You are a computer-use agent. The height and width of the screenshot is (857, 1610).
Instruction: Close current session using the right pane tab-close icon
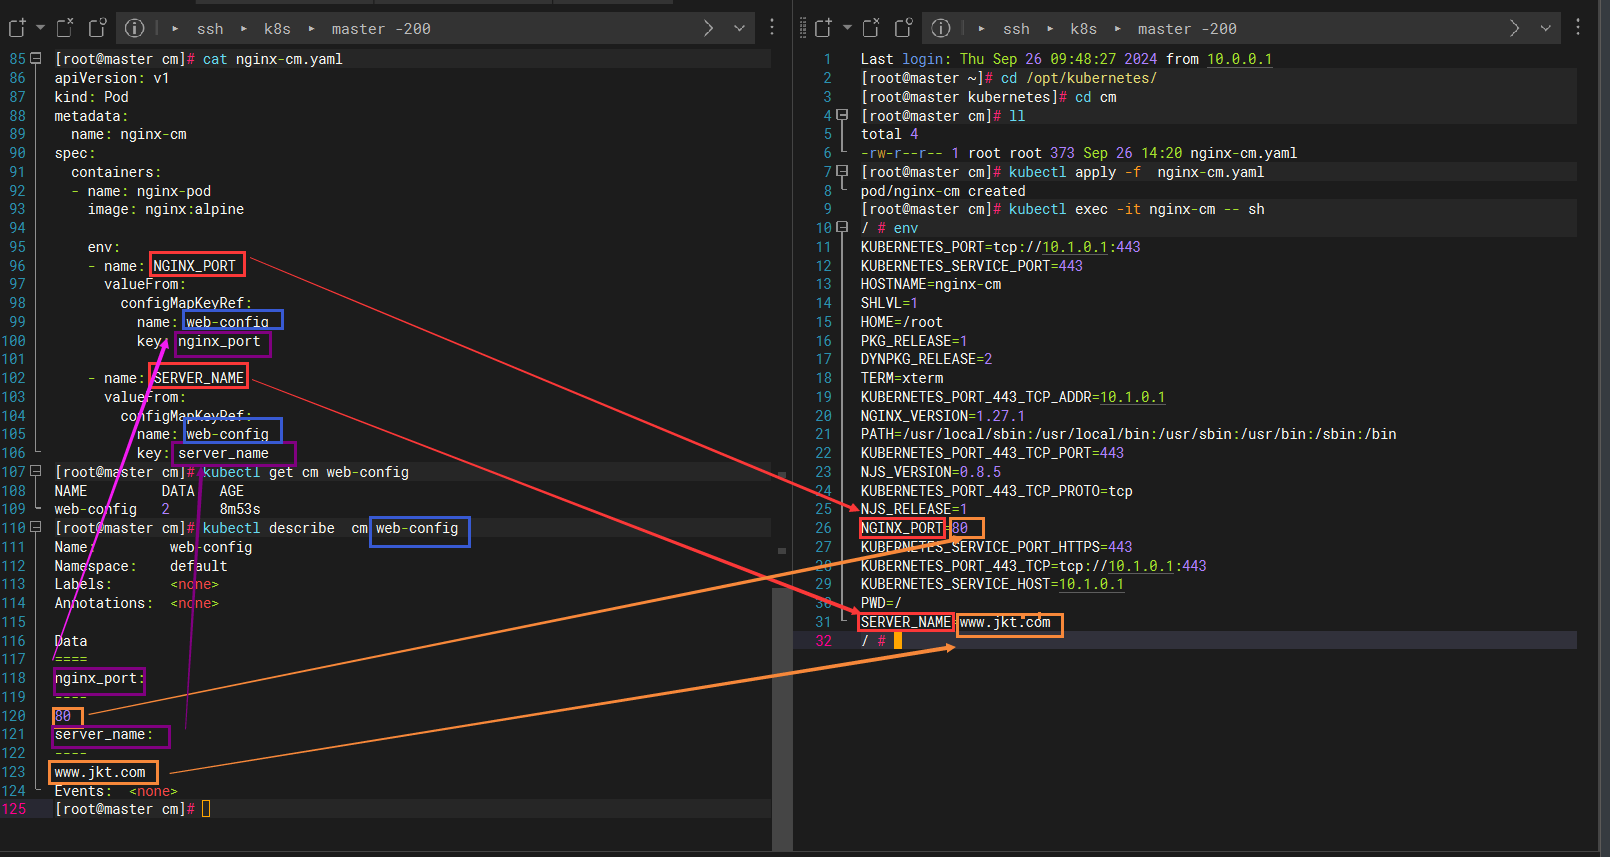(871, 28)
